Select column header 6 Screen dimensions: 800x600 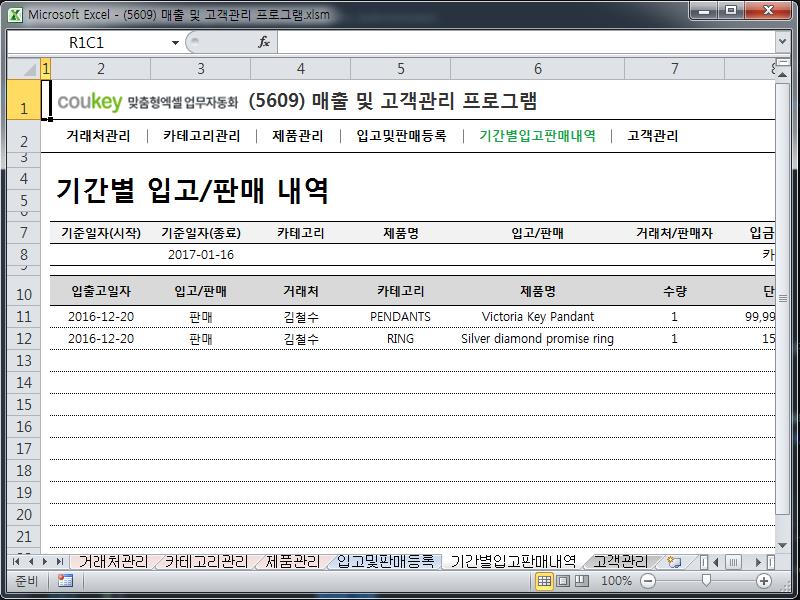(x=538, y=68)
